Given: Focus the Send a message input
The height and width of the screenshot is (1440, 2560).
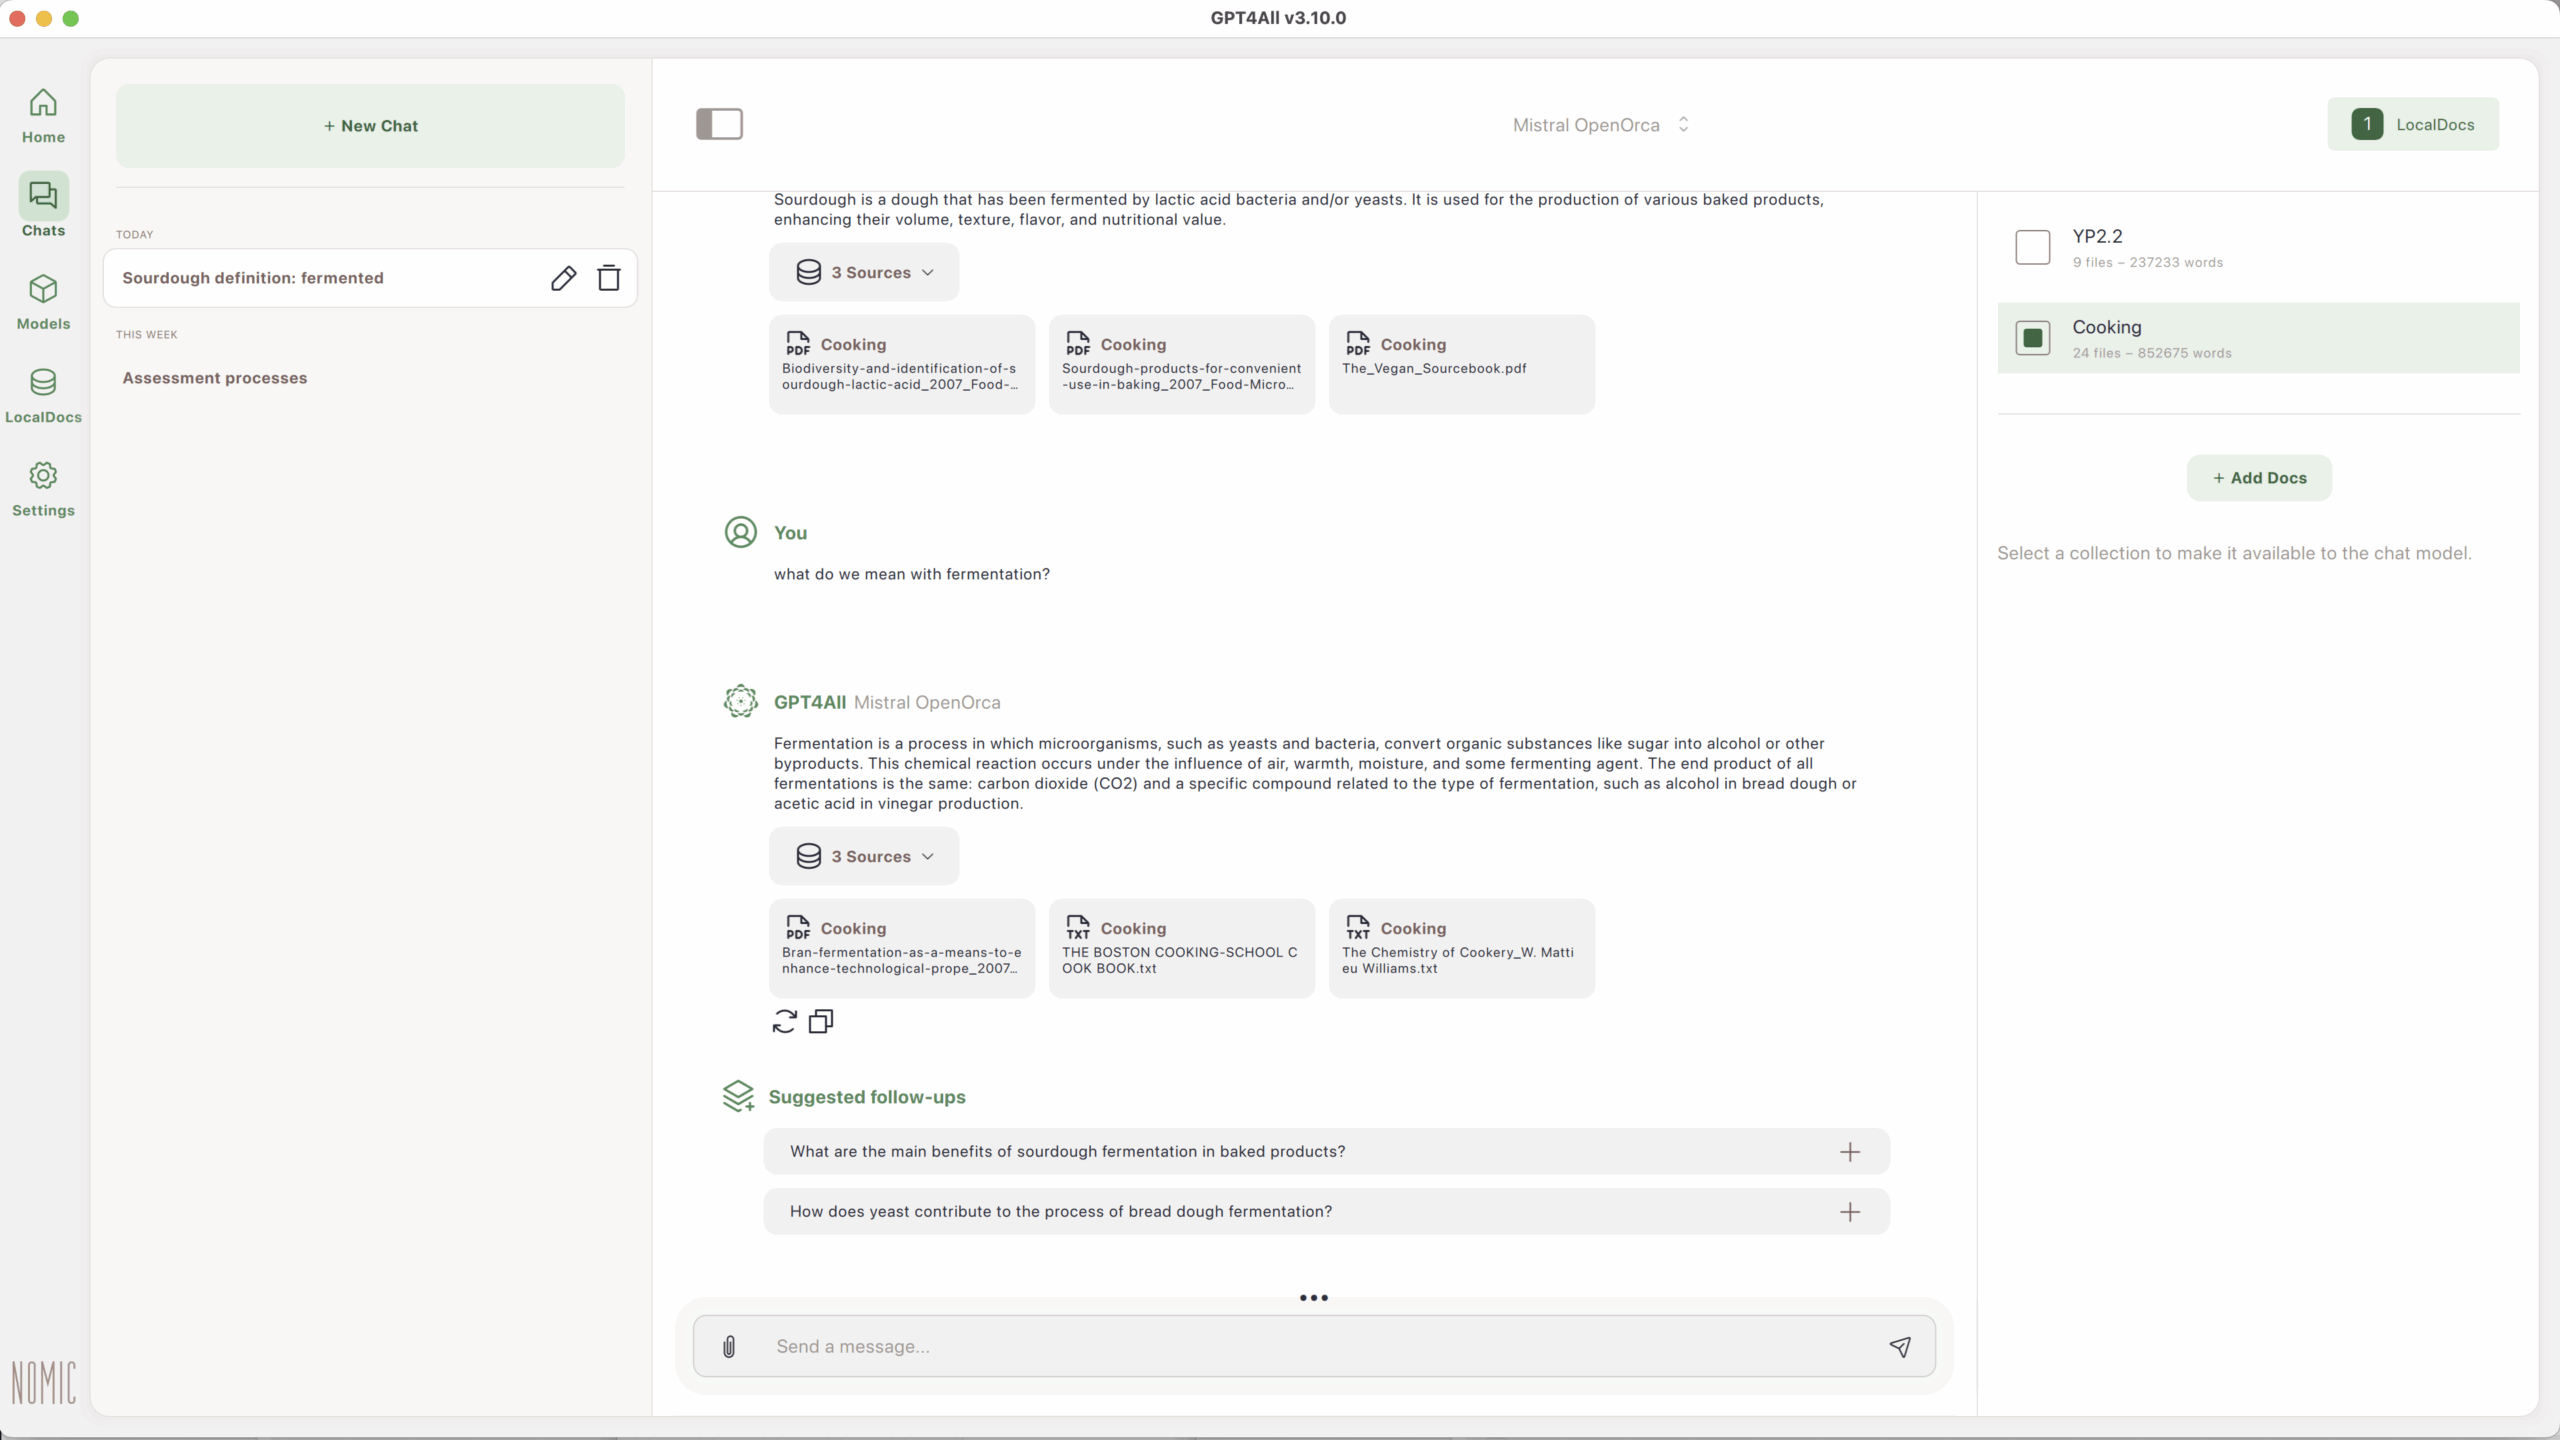Looking at the screenshot, I should pos(1314,1346).
